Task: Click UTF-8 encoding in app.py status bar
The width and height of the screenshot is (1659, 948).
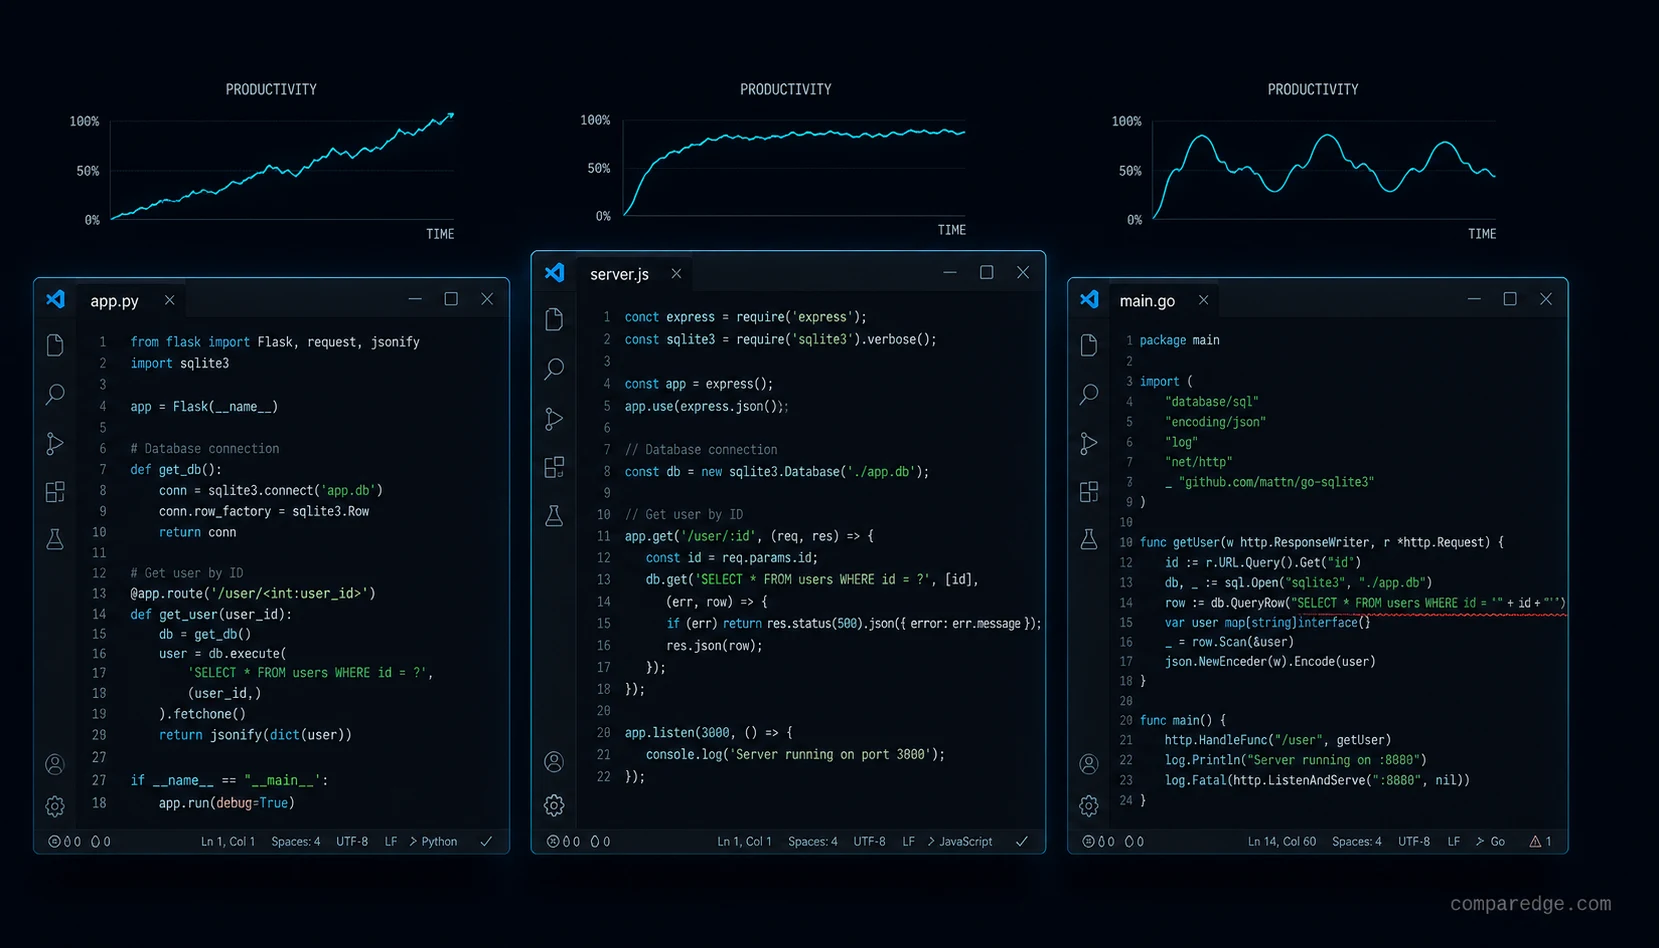Action: [x=352, y=842]
